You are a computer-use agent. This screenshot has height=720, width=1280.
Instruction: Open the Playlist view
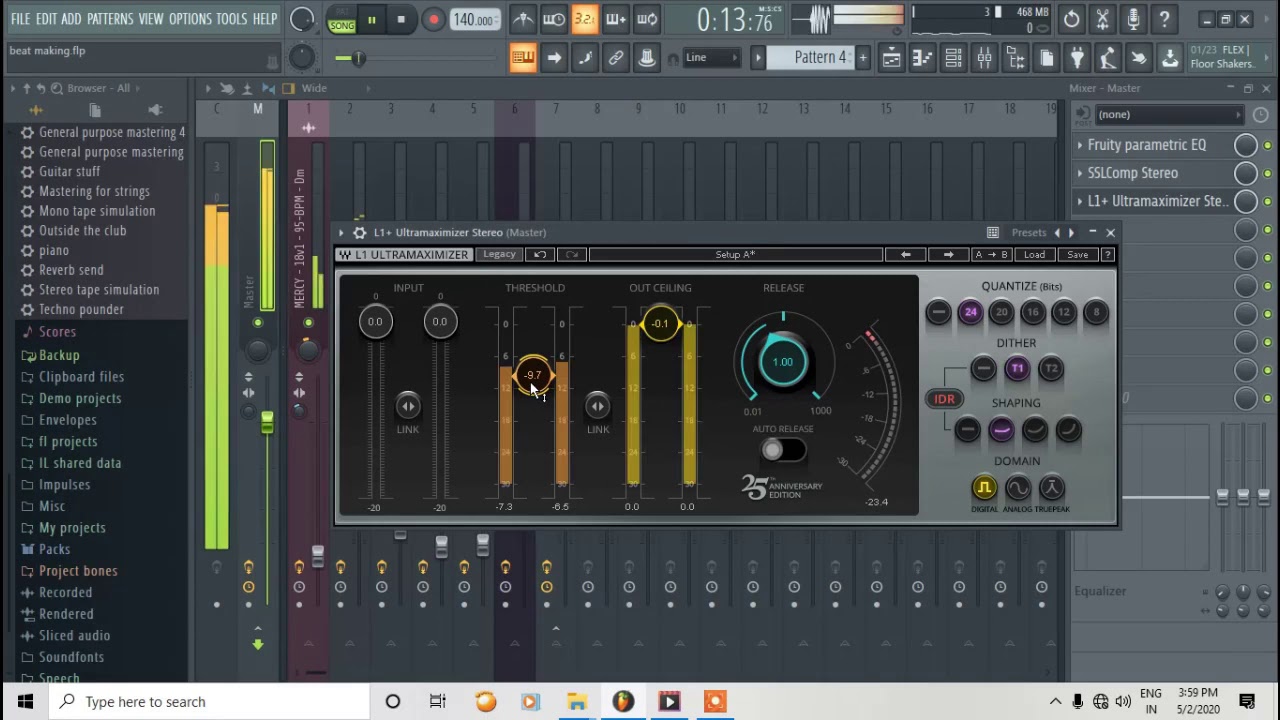coord(891,58)
